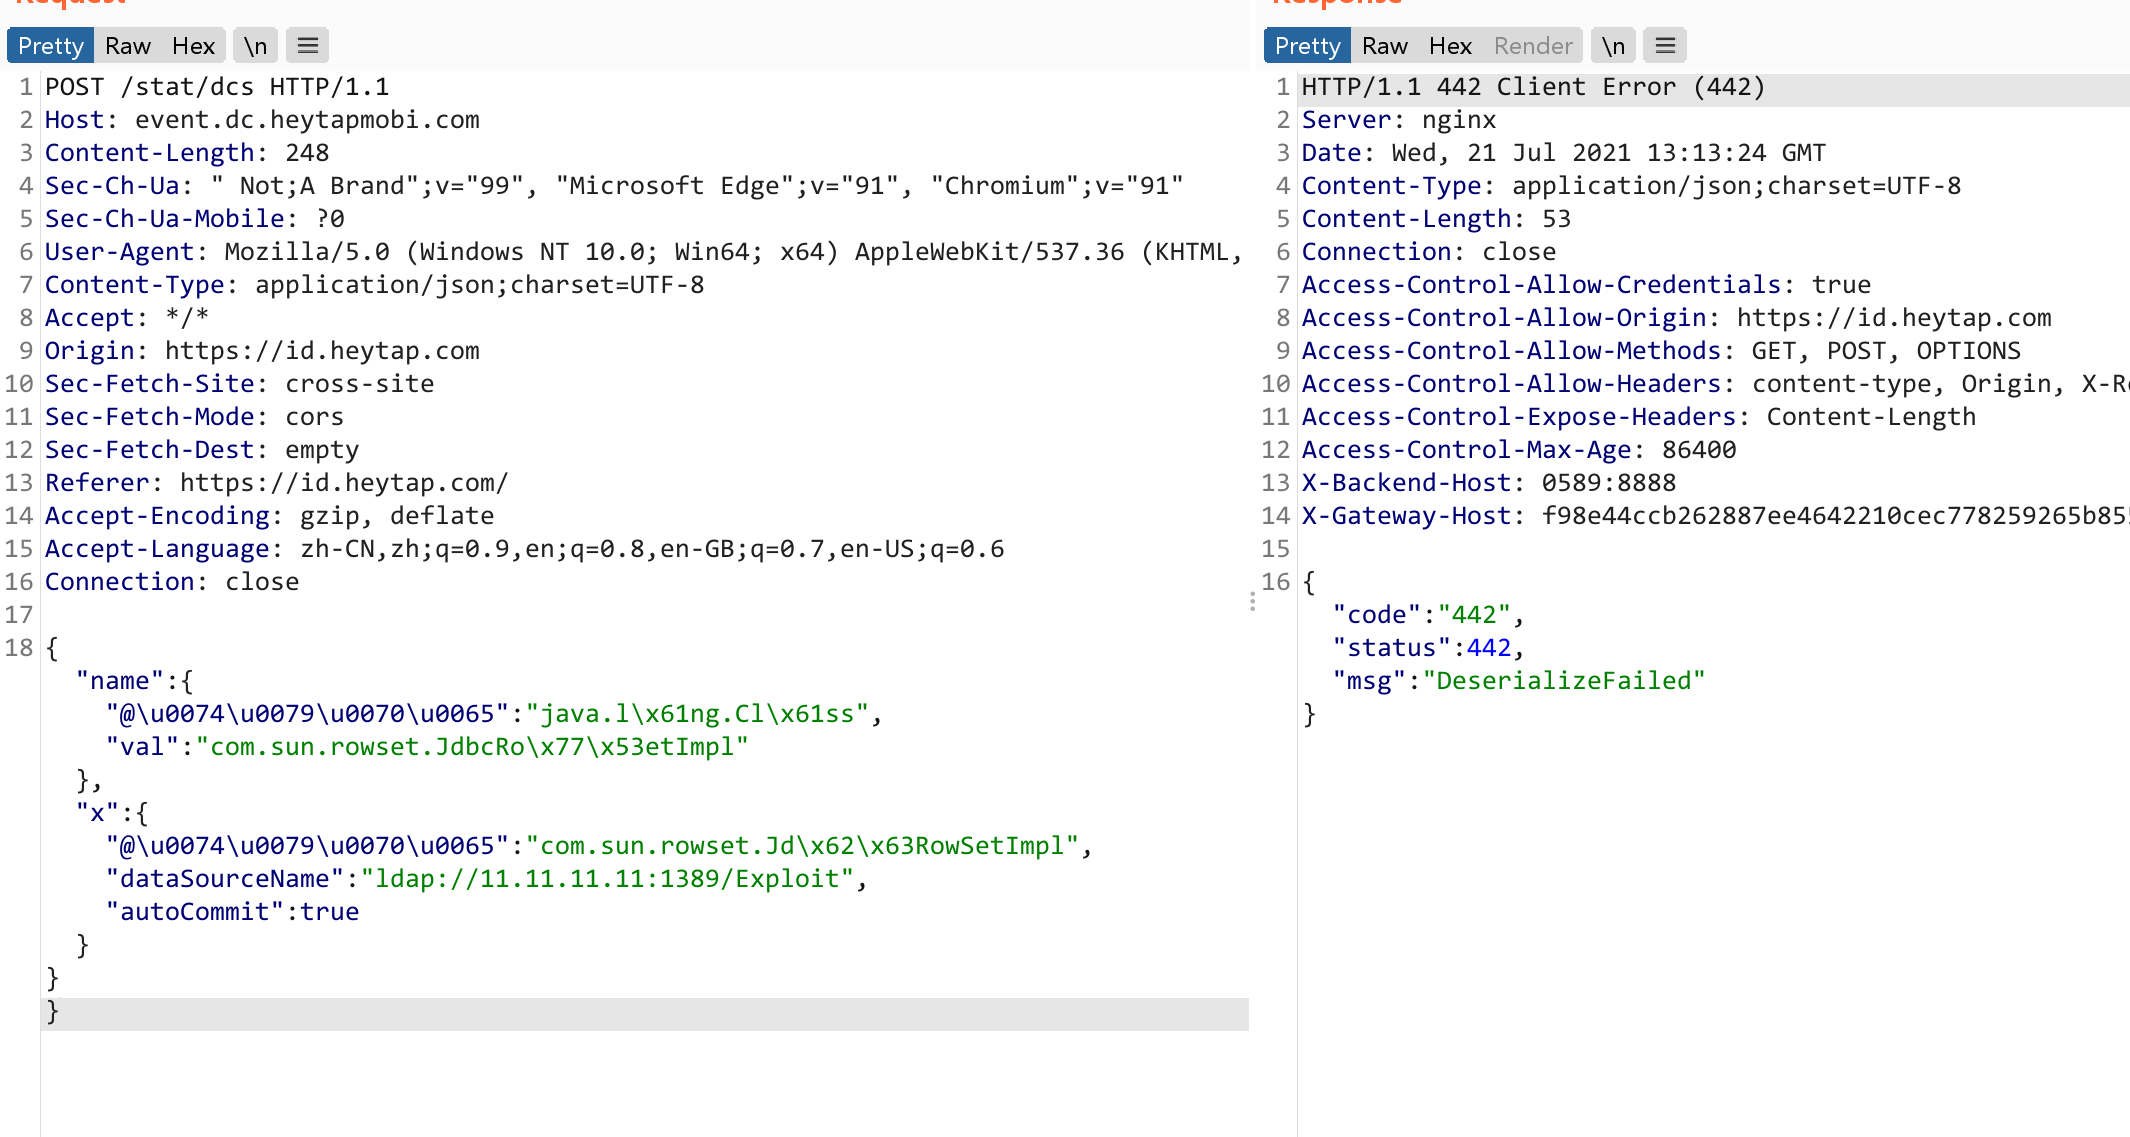Toggle request newline display (\n) button
This screenshot has width=2130, height=1137.
tap(256, 46)
